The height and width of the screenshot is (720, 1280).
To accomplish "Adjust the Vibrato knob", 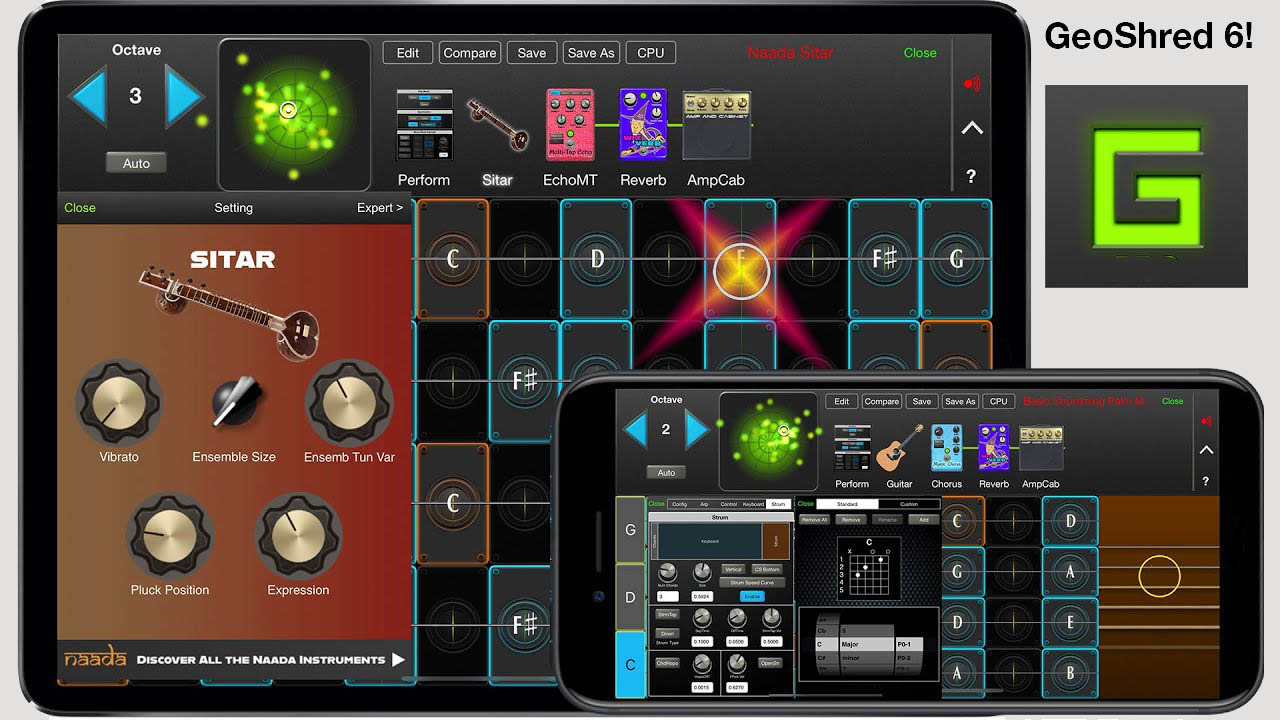I will pyautogui.click(x=119, y=402).
